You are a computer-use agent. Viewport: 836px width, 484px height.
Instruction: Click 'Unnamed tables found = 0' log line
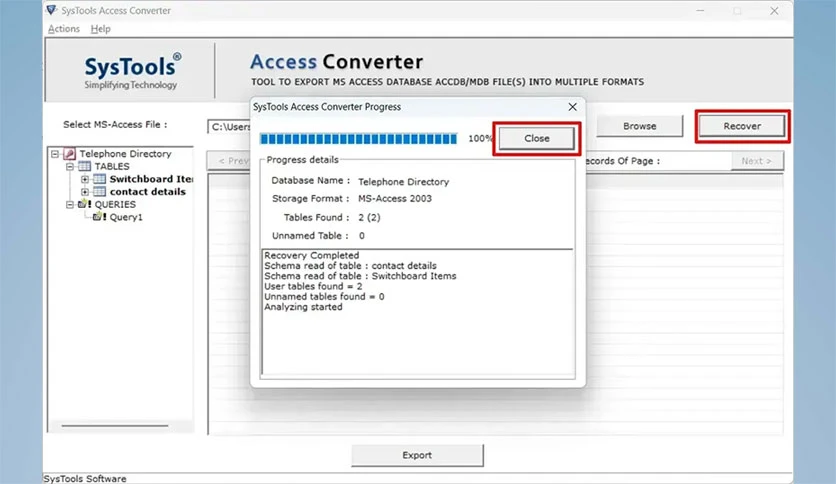coord(324,296)
